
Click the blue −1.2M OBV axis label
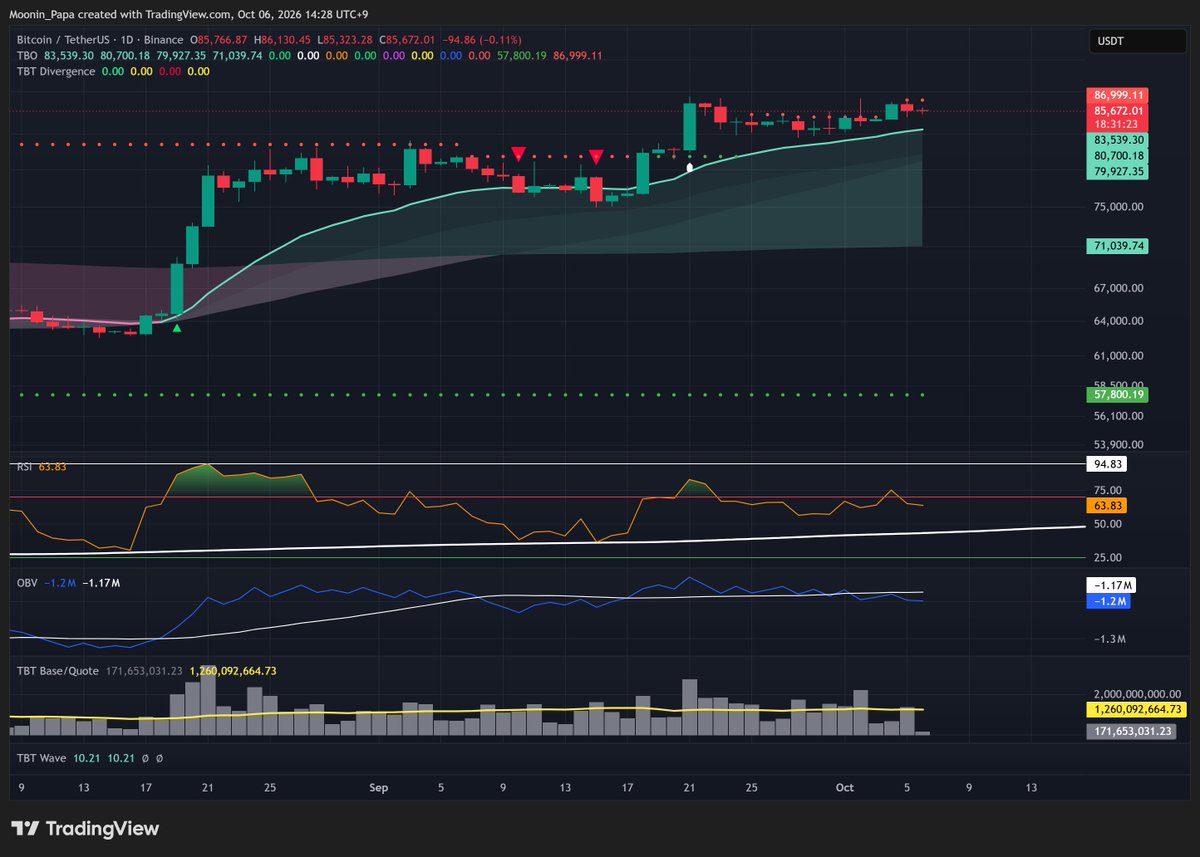[x=1109, y=601]
